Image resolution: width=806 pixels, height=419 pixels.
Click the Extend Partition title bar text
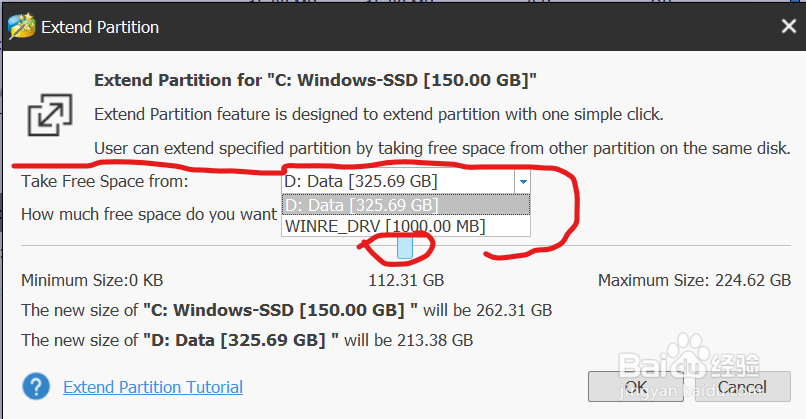click(x=100, y=27)
